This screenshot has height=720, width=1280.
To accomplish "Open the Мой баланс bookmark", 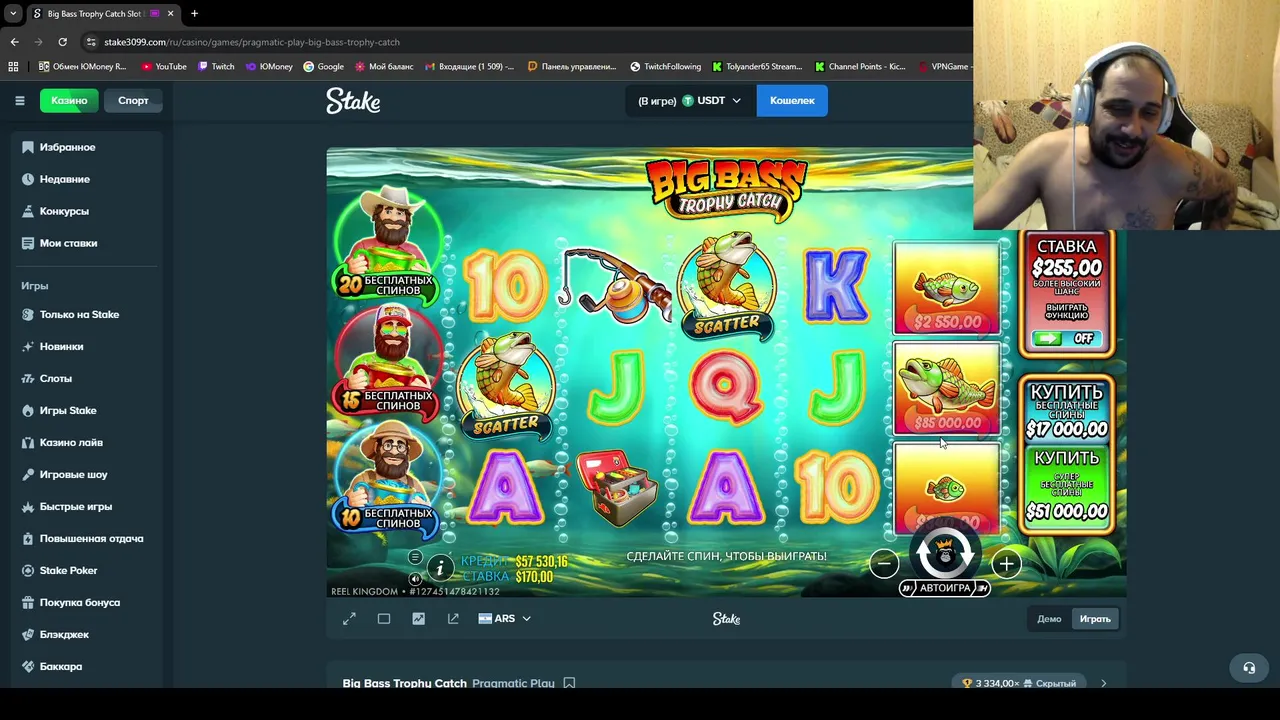I will (x=384, y=67).
